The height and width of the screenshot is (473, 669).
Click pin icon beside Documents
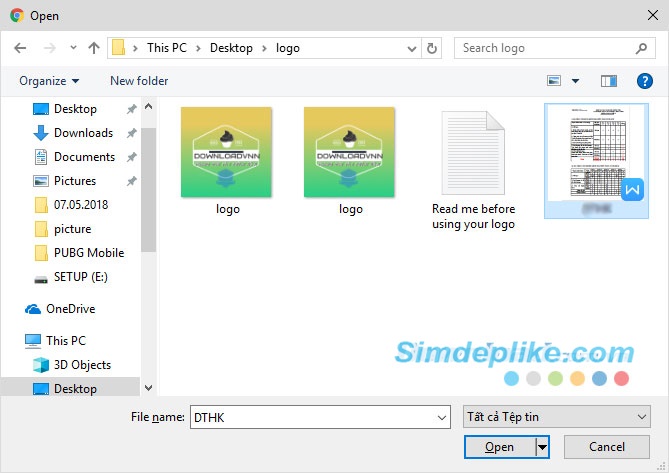click(131, 157)
